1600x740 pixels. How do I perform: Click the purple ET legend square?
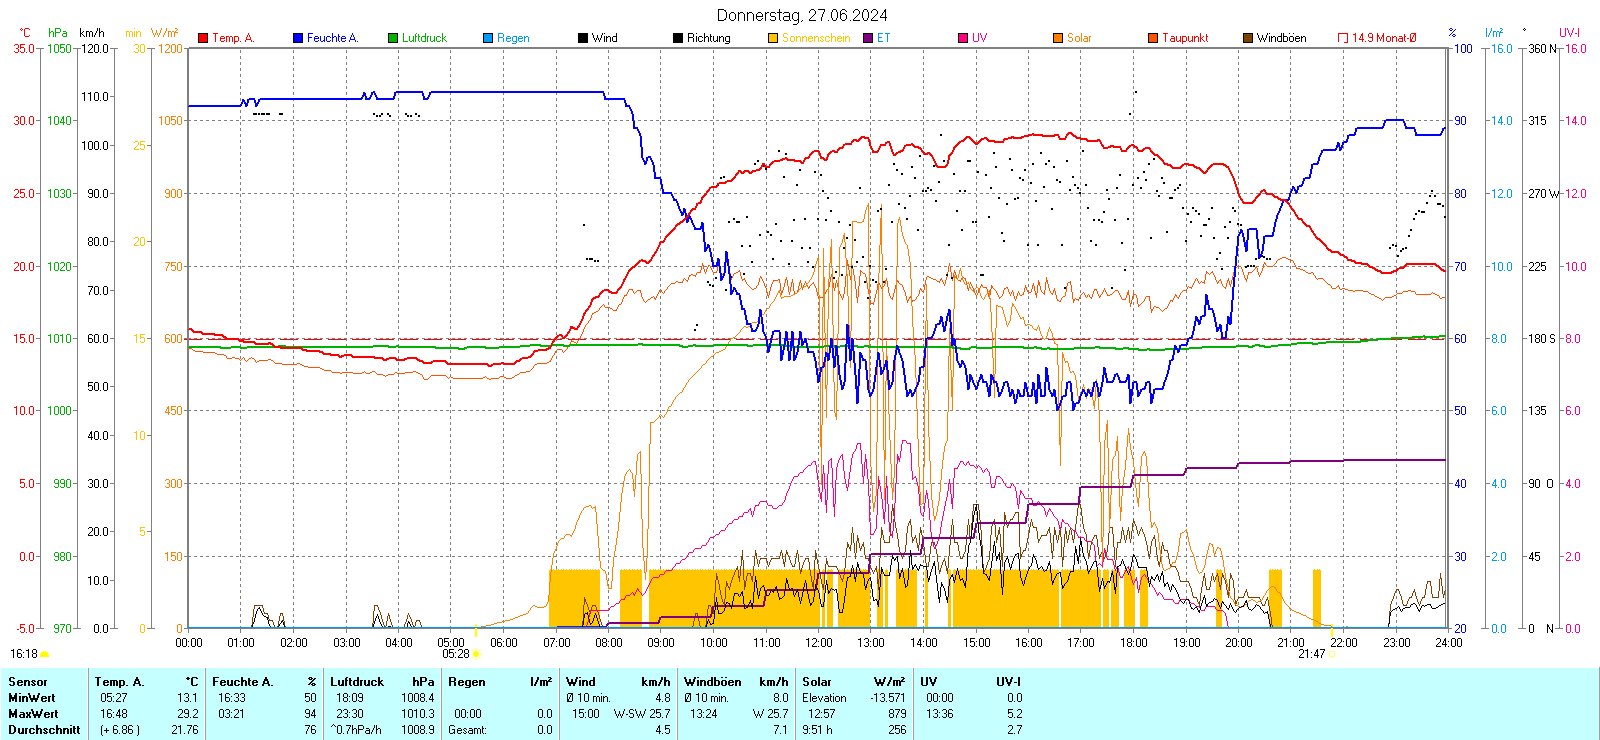coord(868,38)
